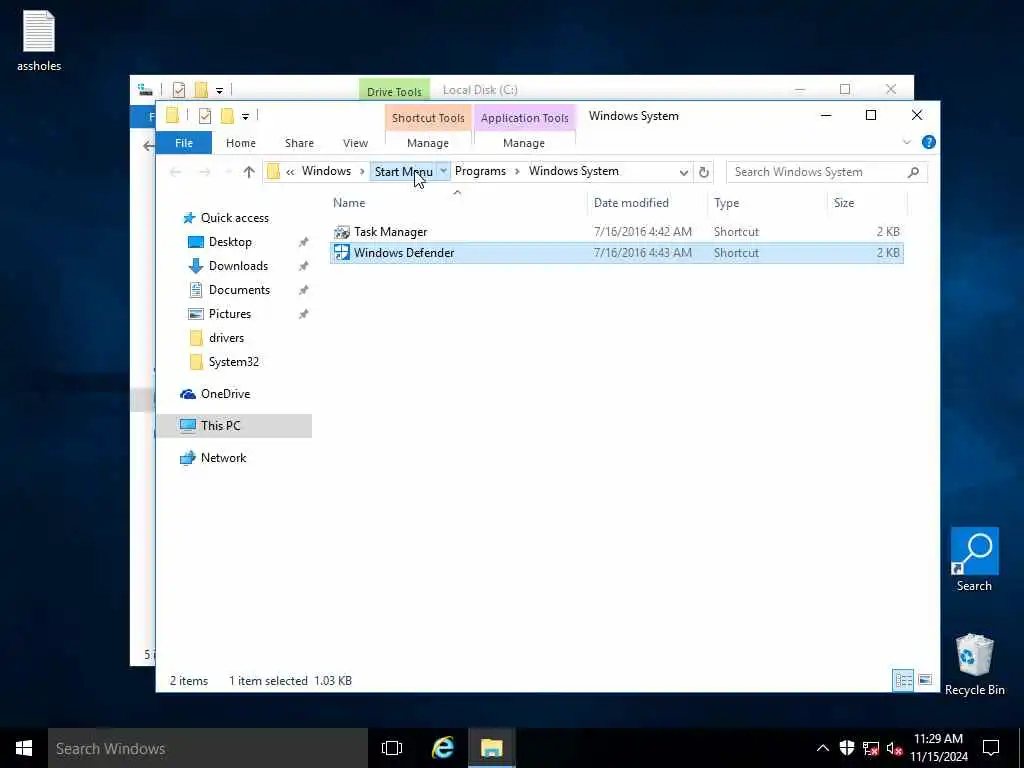This screenshot has height=768, width=1024.
Task: Show hidden tray icons chevron
Action: [x=823, y=748]
